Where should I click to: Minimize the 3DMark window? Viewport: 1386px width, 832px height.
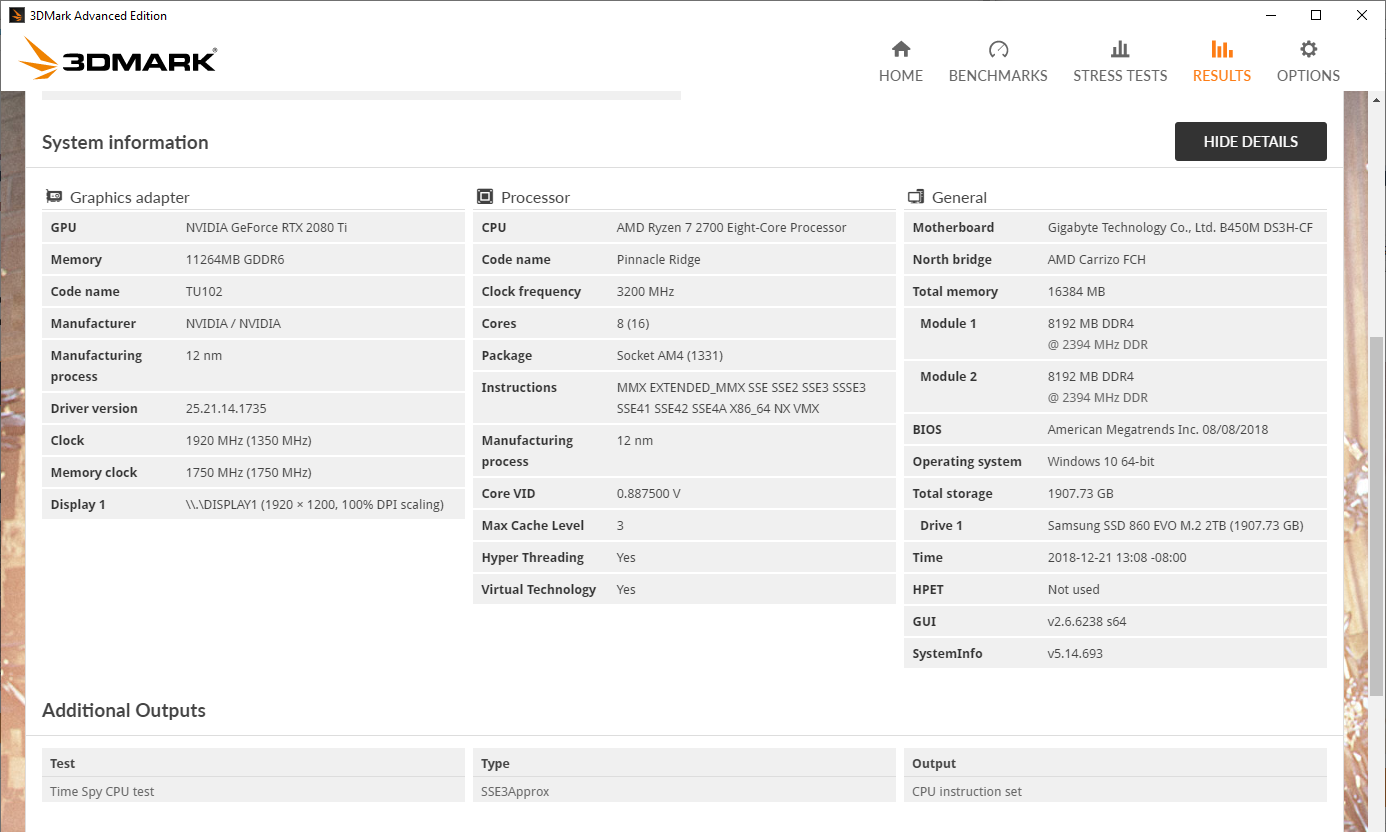click(x=1270, y=15)
